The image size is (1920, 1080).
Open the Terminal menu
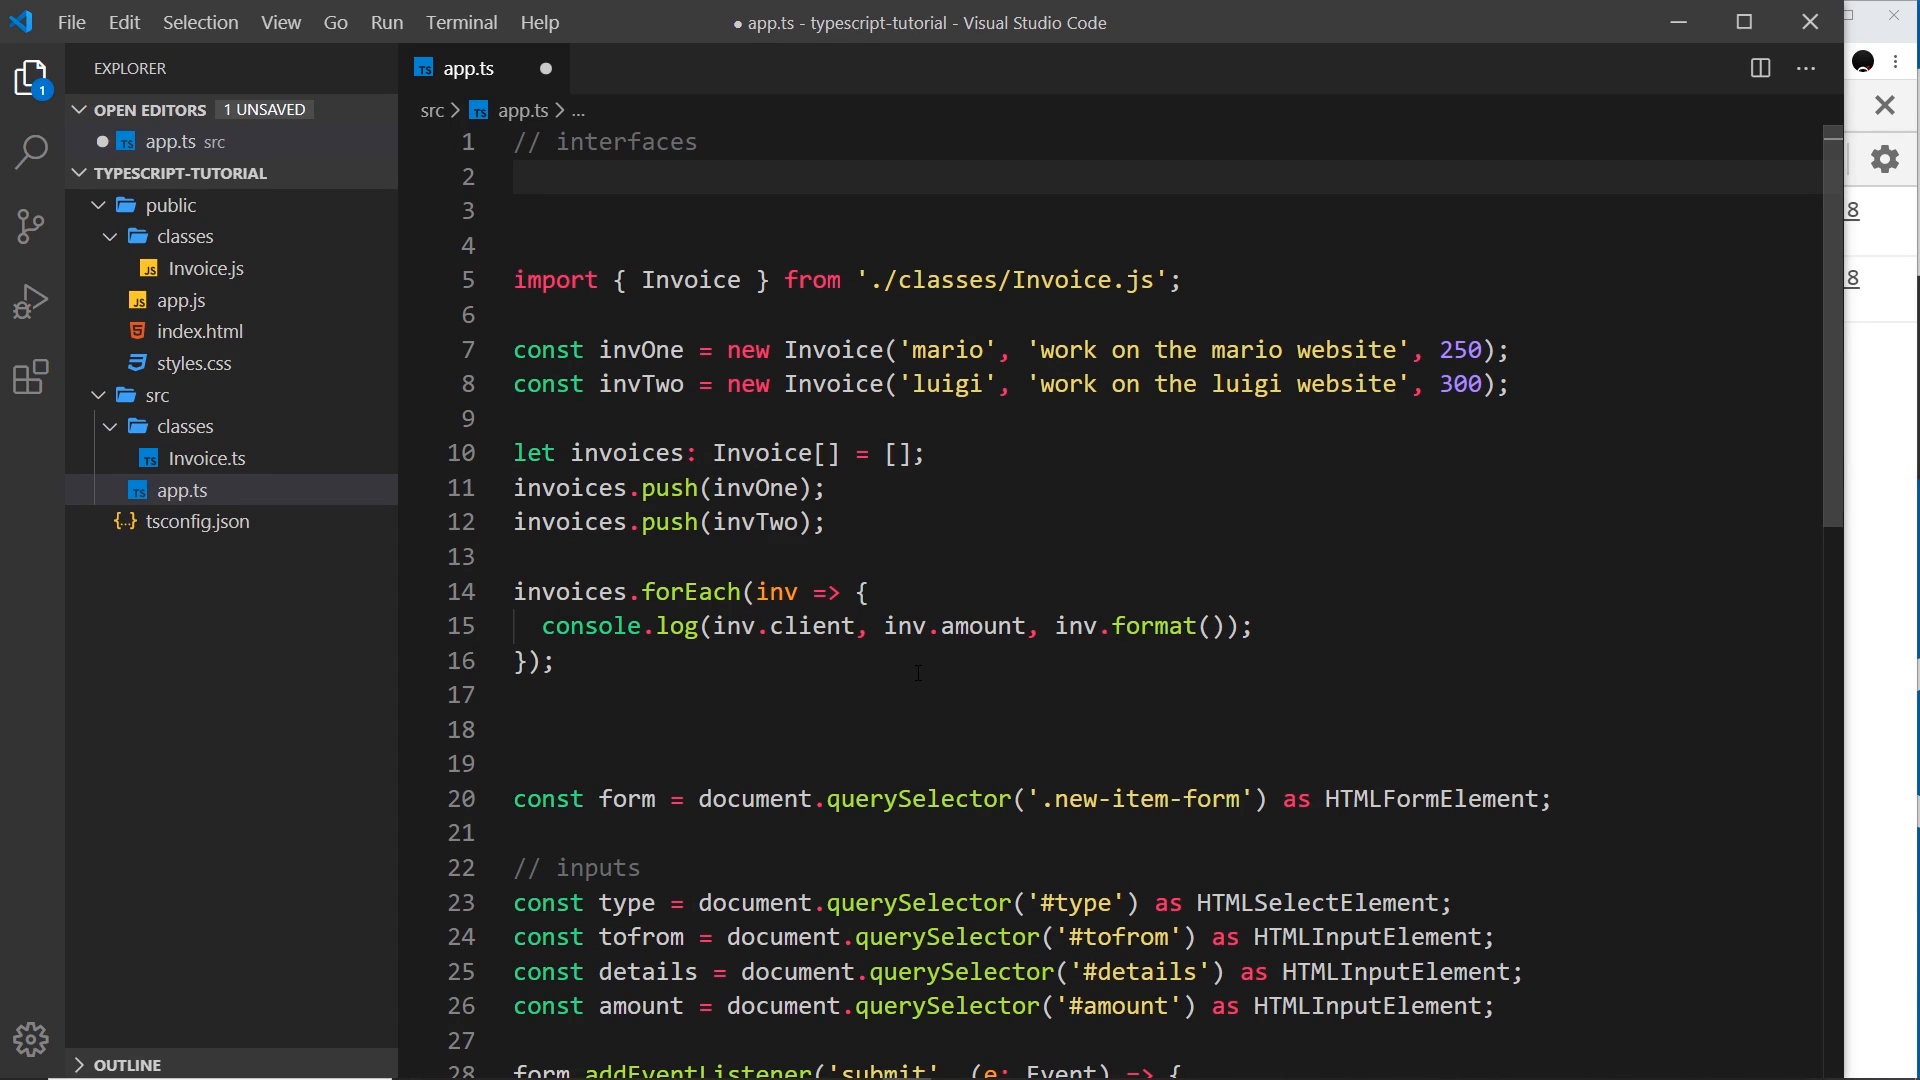(x=461, y=22)
